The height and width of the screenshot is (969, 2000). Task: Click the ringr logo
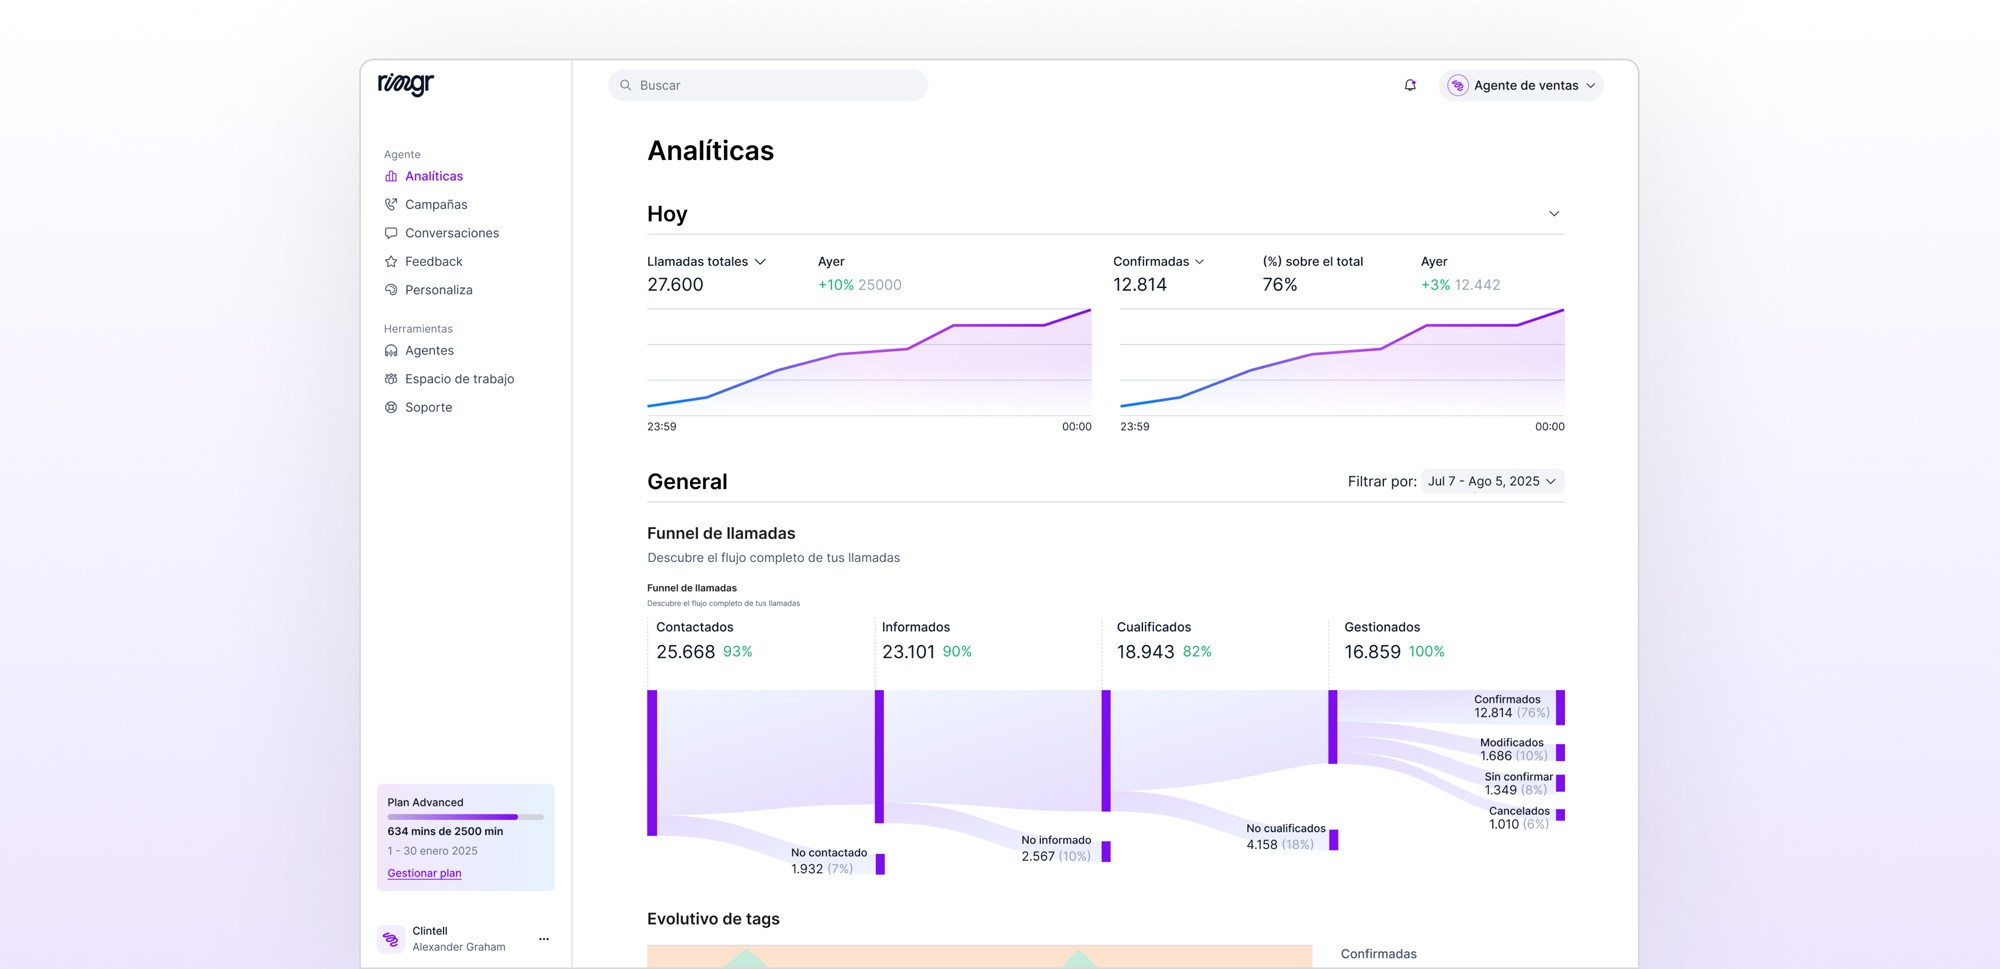[x=404, y=85]
